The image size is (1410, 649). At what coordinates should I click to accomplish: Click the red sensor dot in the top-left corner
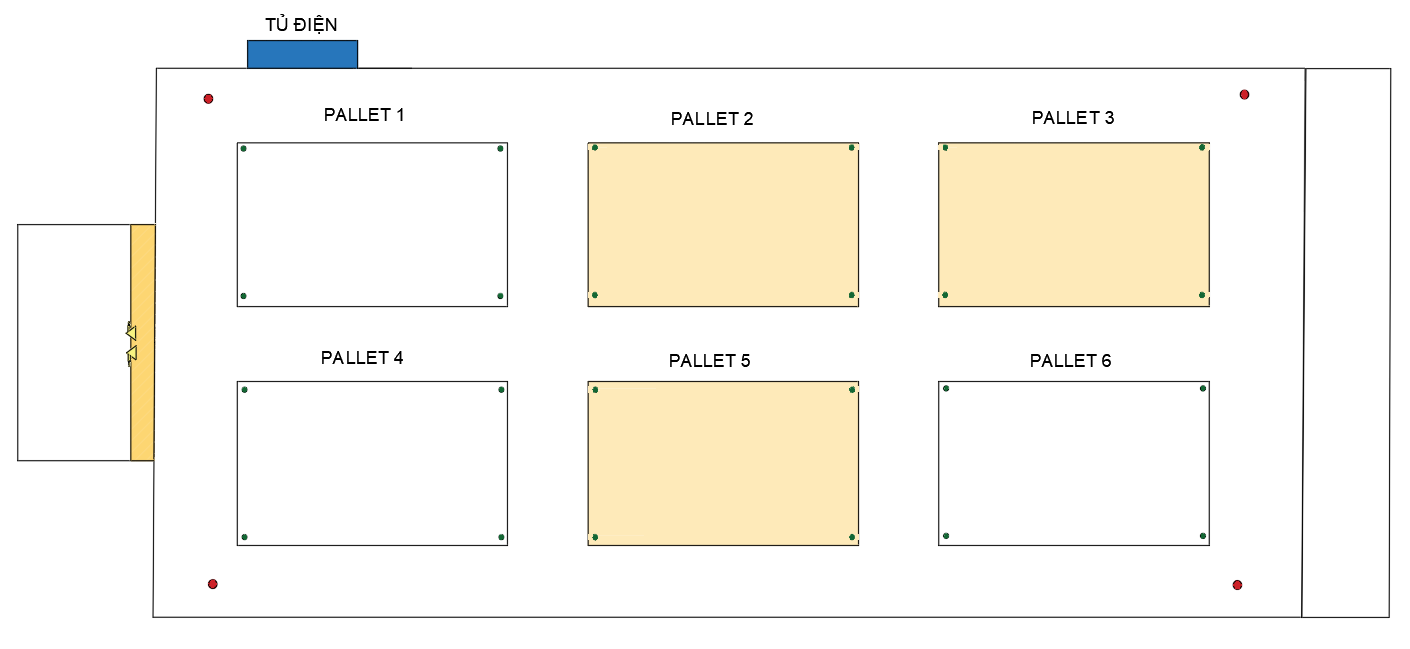pos(208,99)
